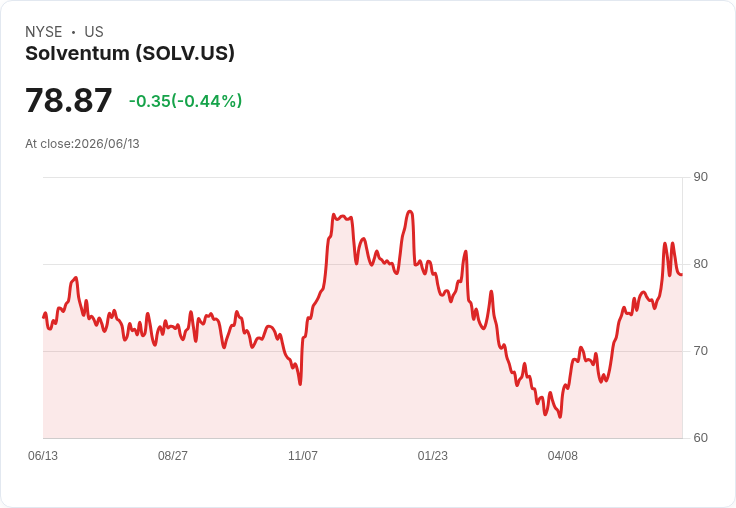
Task: Click the 01/23 x-axis date label
Action: pos(433,456)
